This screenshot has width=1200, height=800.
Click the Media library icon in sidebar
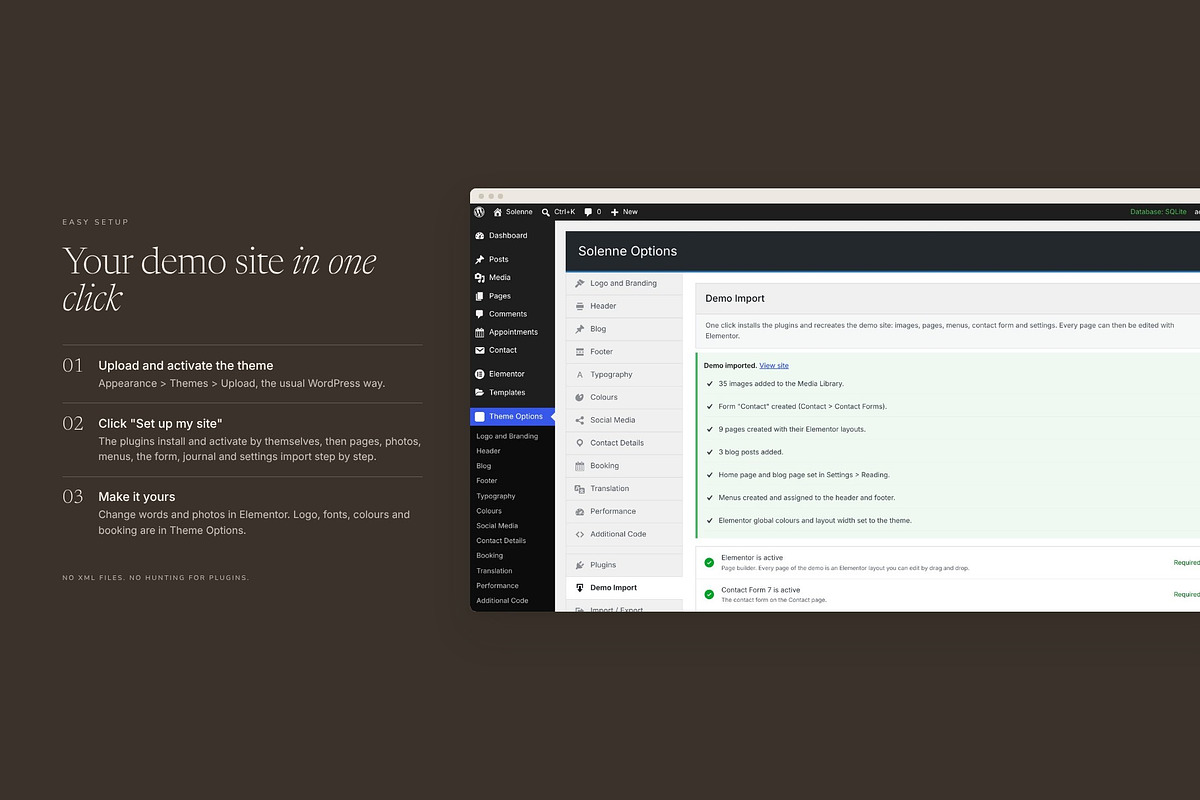pyautogui.click(x=480, y=278)
